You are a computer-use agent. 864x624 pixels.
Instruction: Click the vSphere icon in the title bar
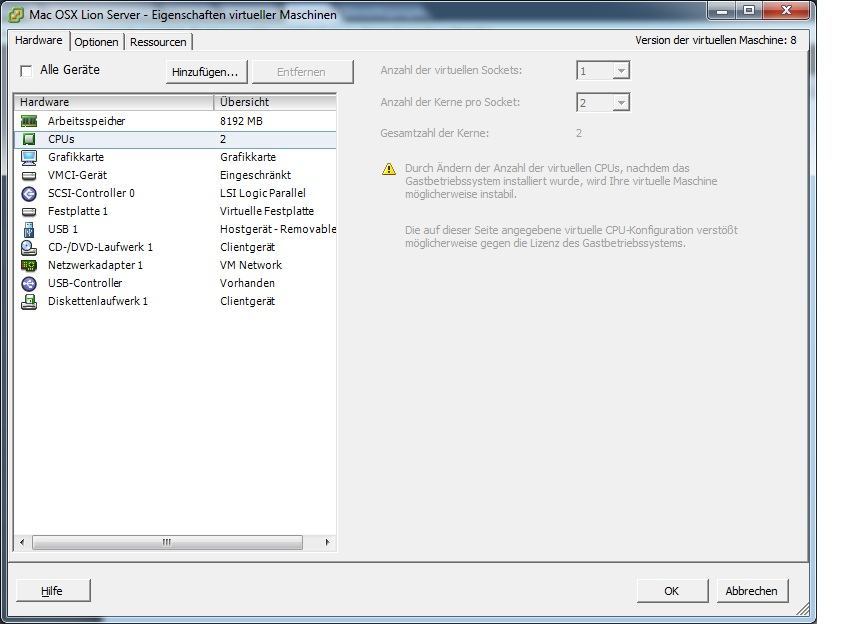16,14
